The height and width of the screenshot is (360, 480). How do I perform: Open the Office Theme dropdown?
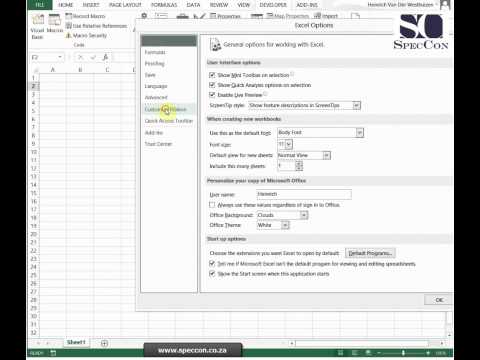pos(285,225)
